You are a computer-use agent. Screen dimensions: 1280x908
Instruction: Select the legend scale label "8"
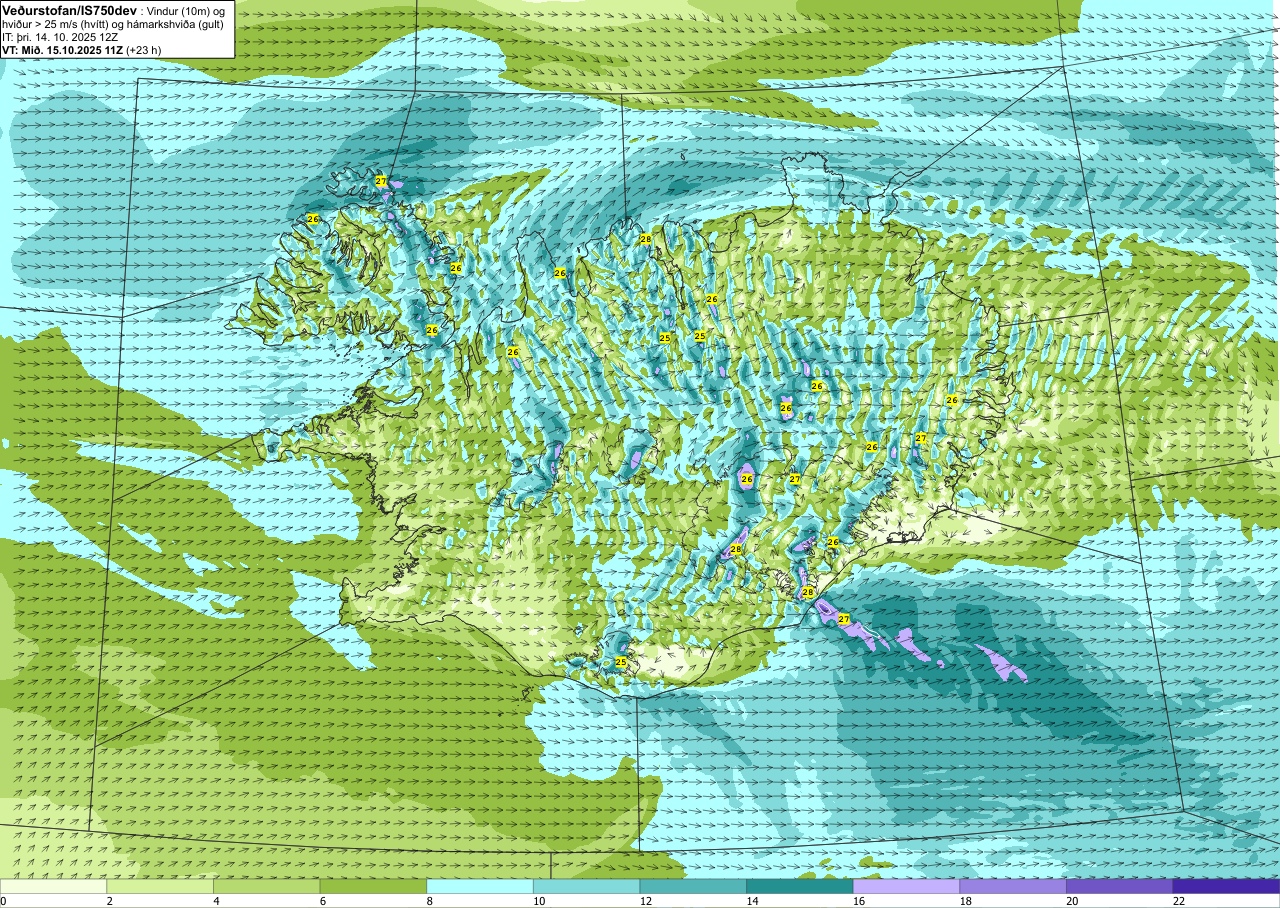pyautogui.click(x=428, y=901)
